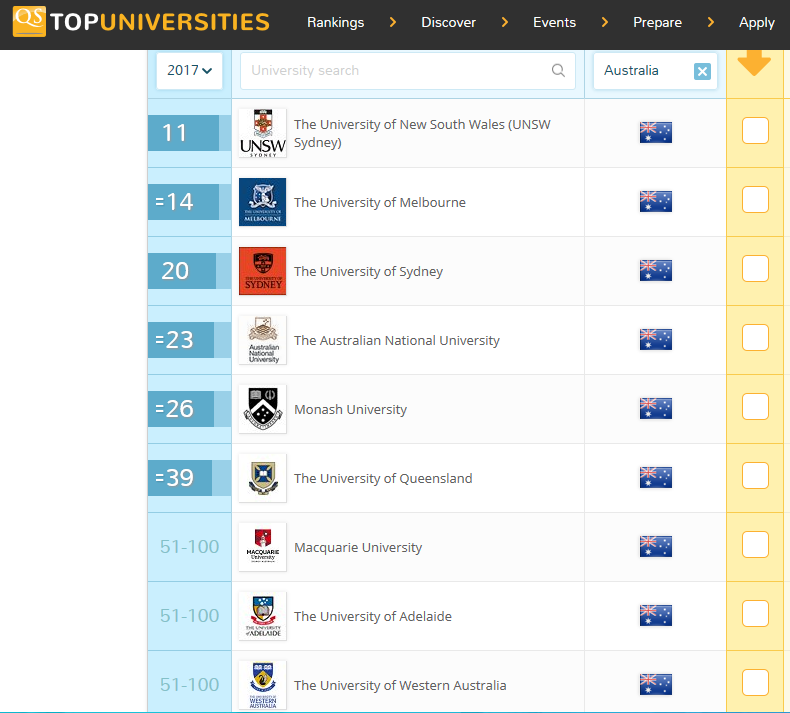The height and width of the screenshot is (713, 790).
Task: Open University of Western Australia logo
Action: (262, 685)
